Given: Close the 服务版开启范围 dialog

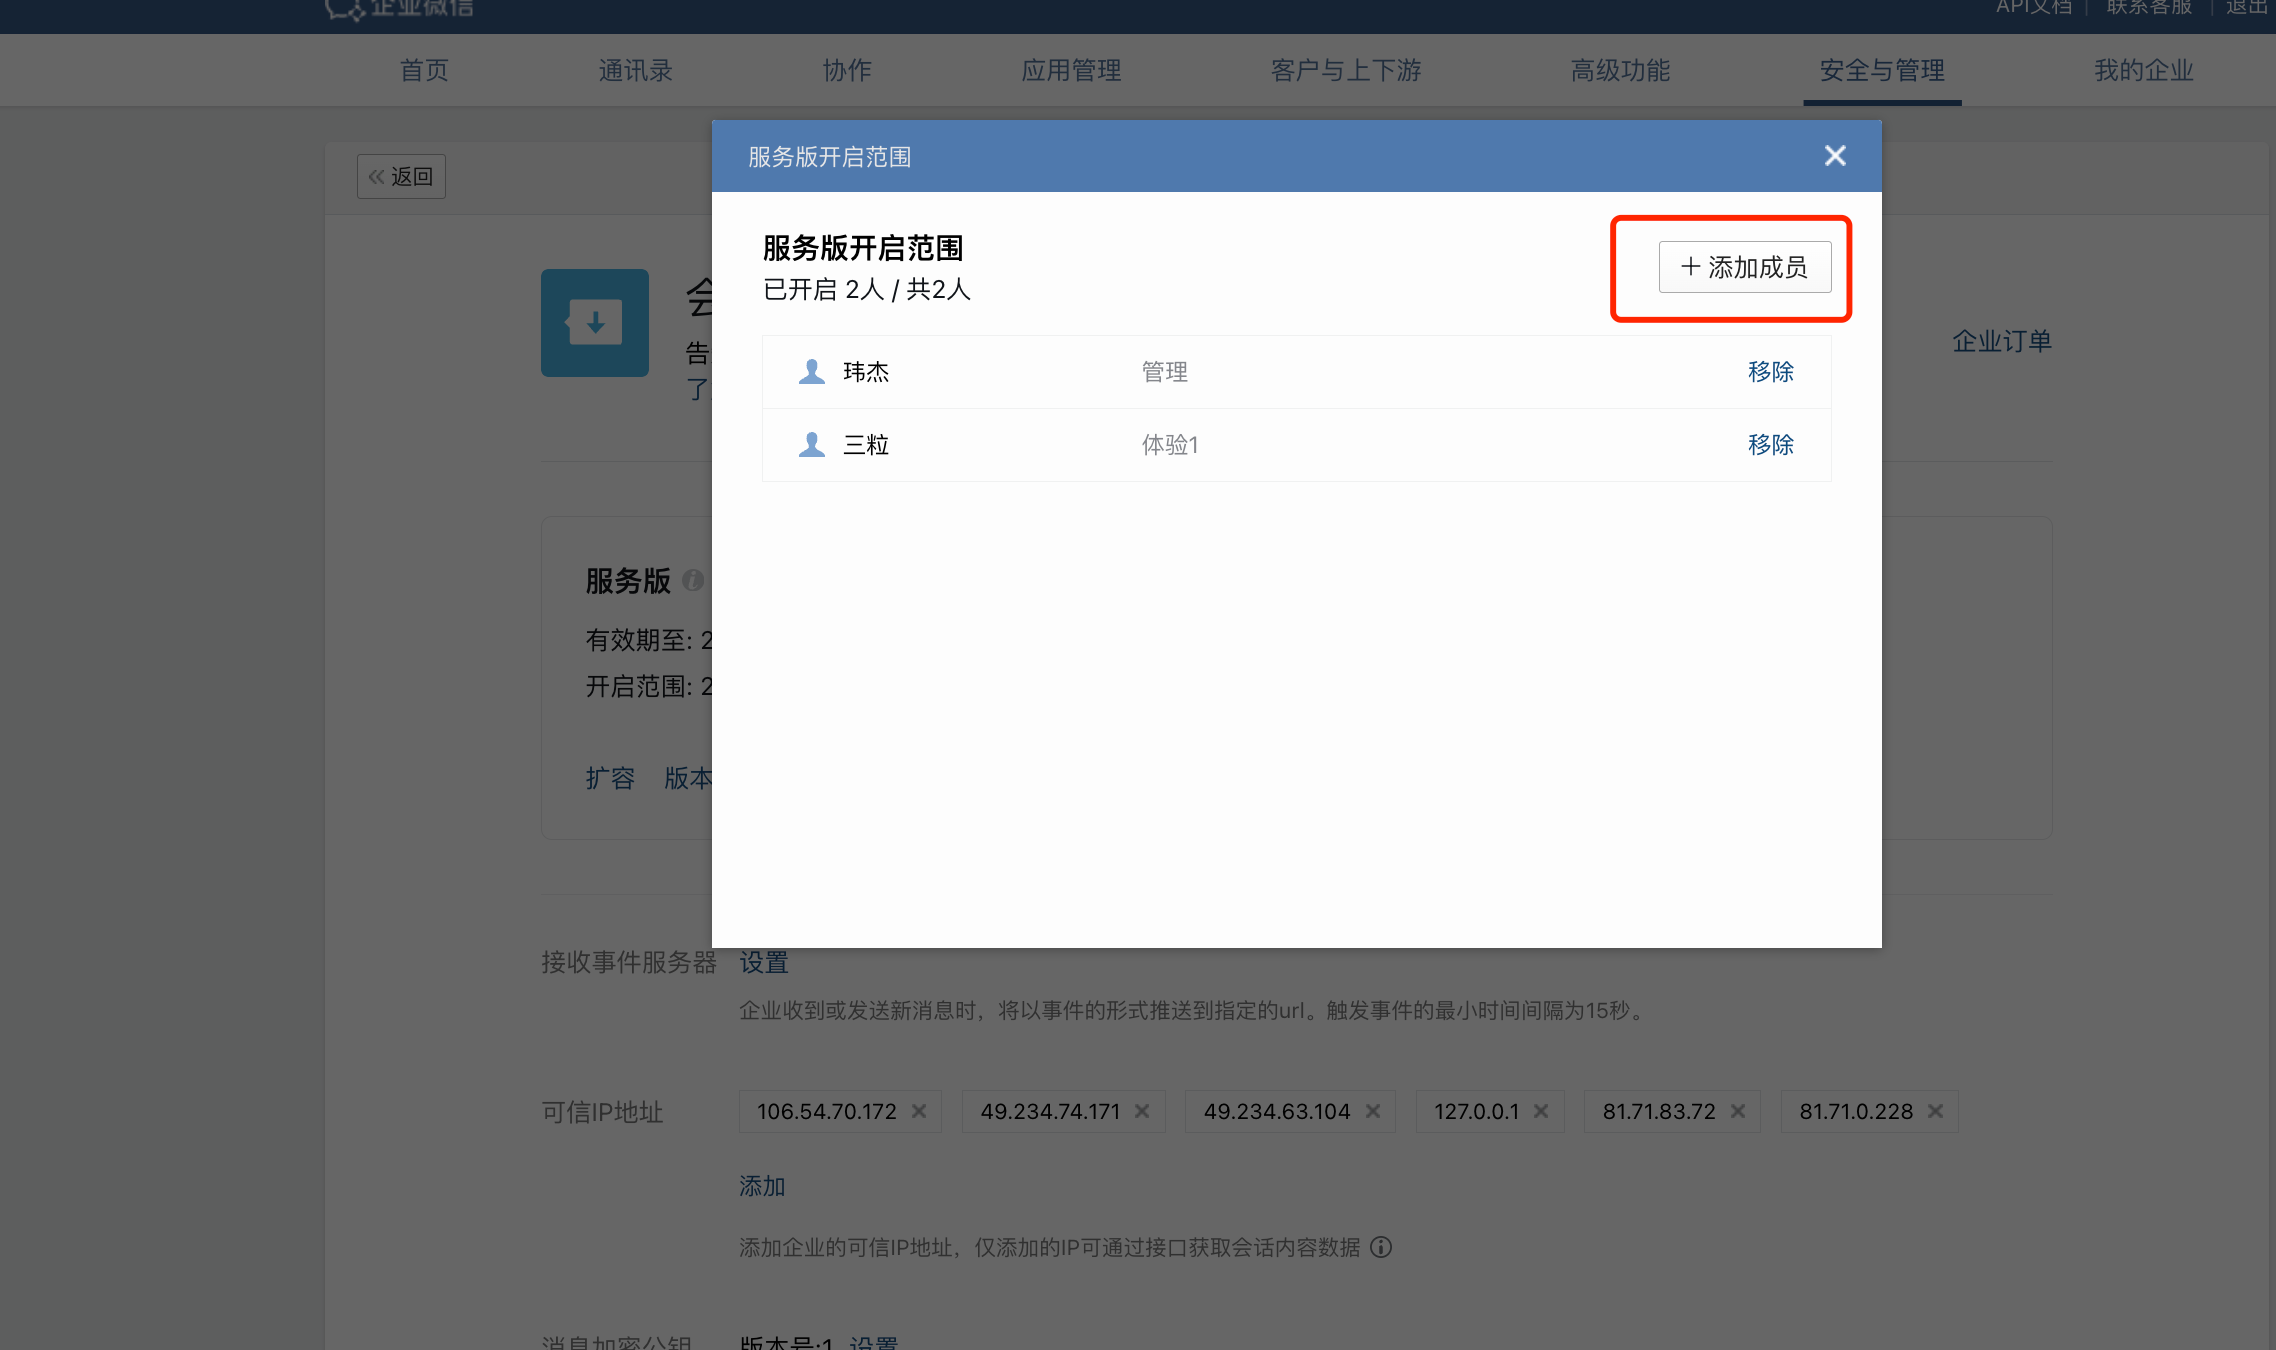Looking at the screenshot, I should [x=1834, y=156].
